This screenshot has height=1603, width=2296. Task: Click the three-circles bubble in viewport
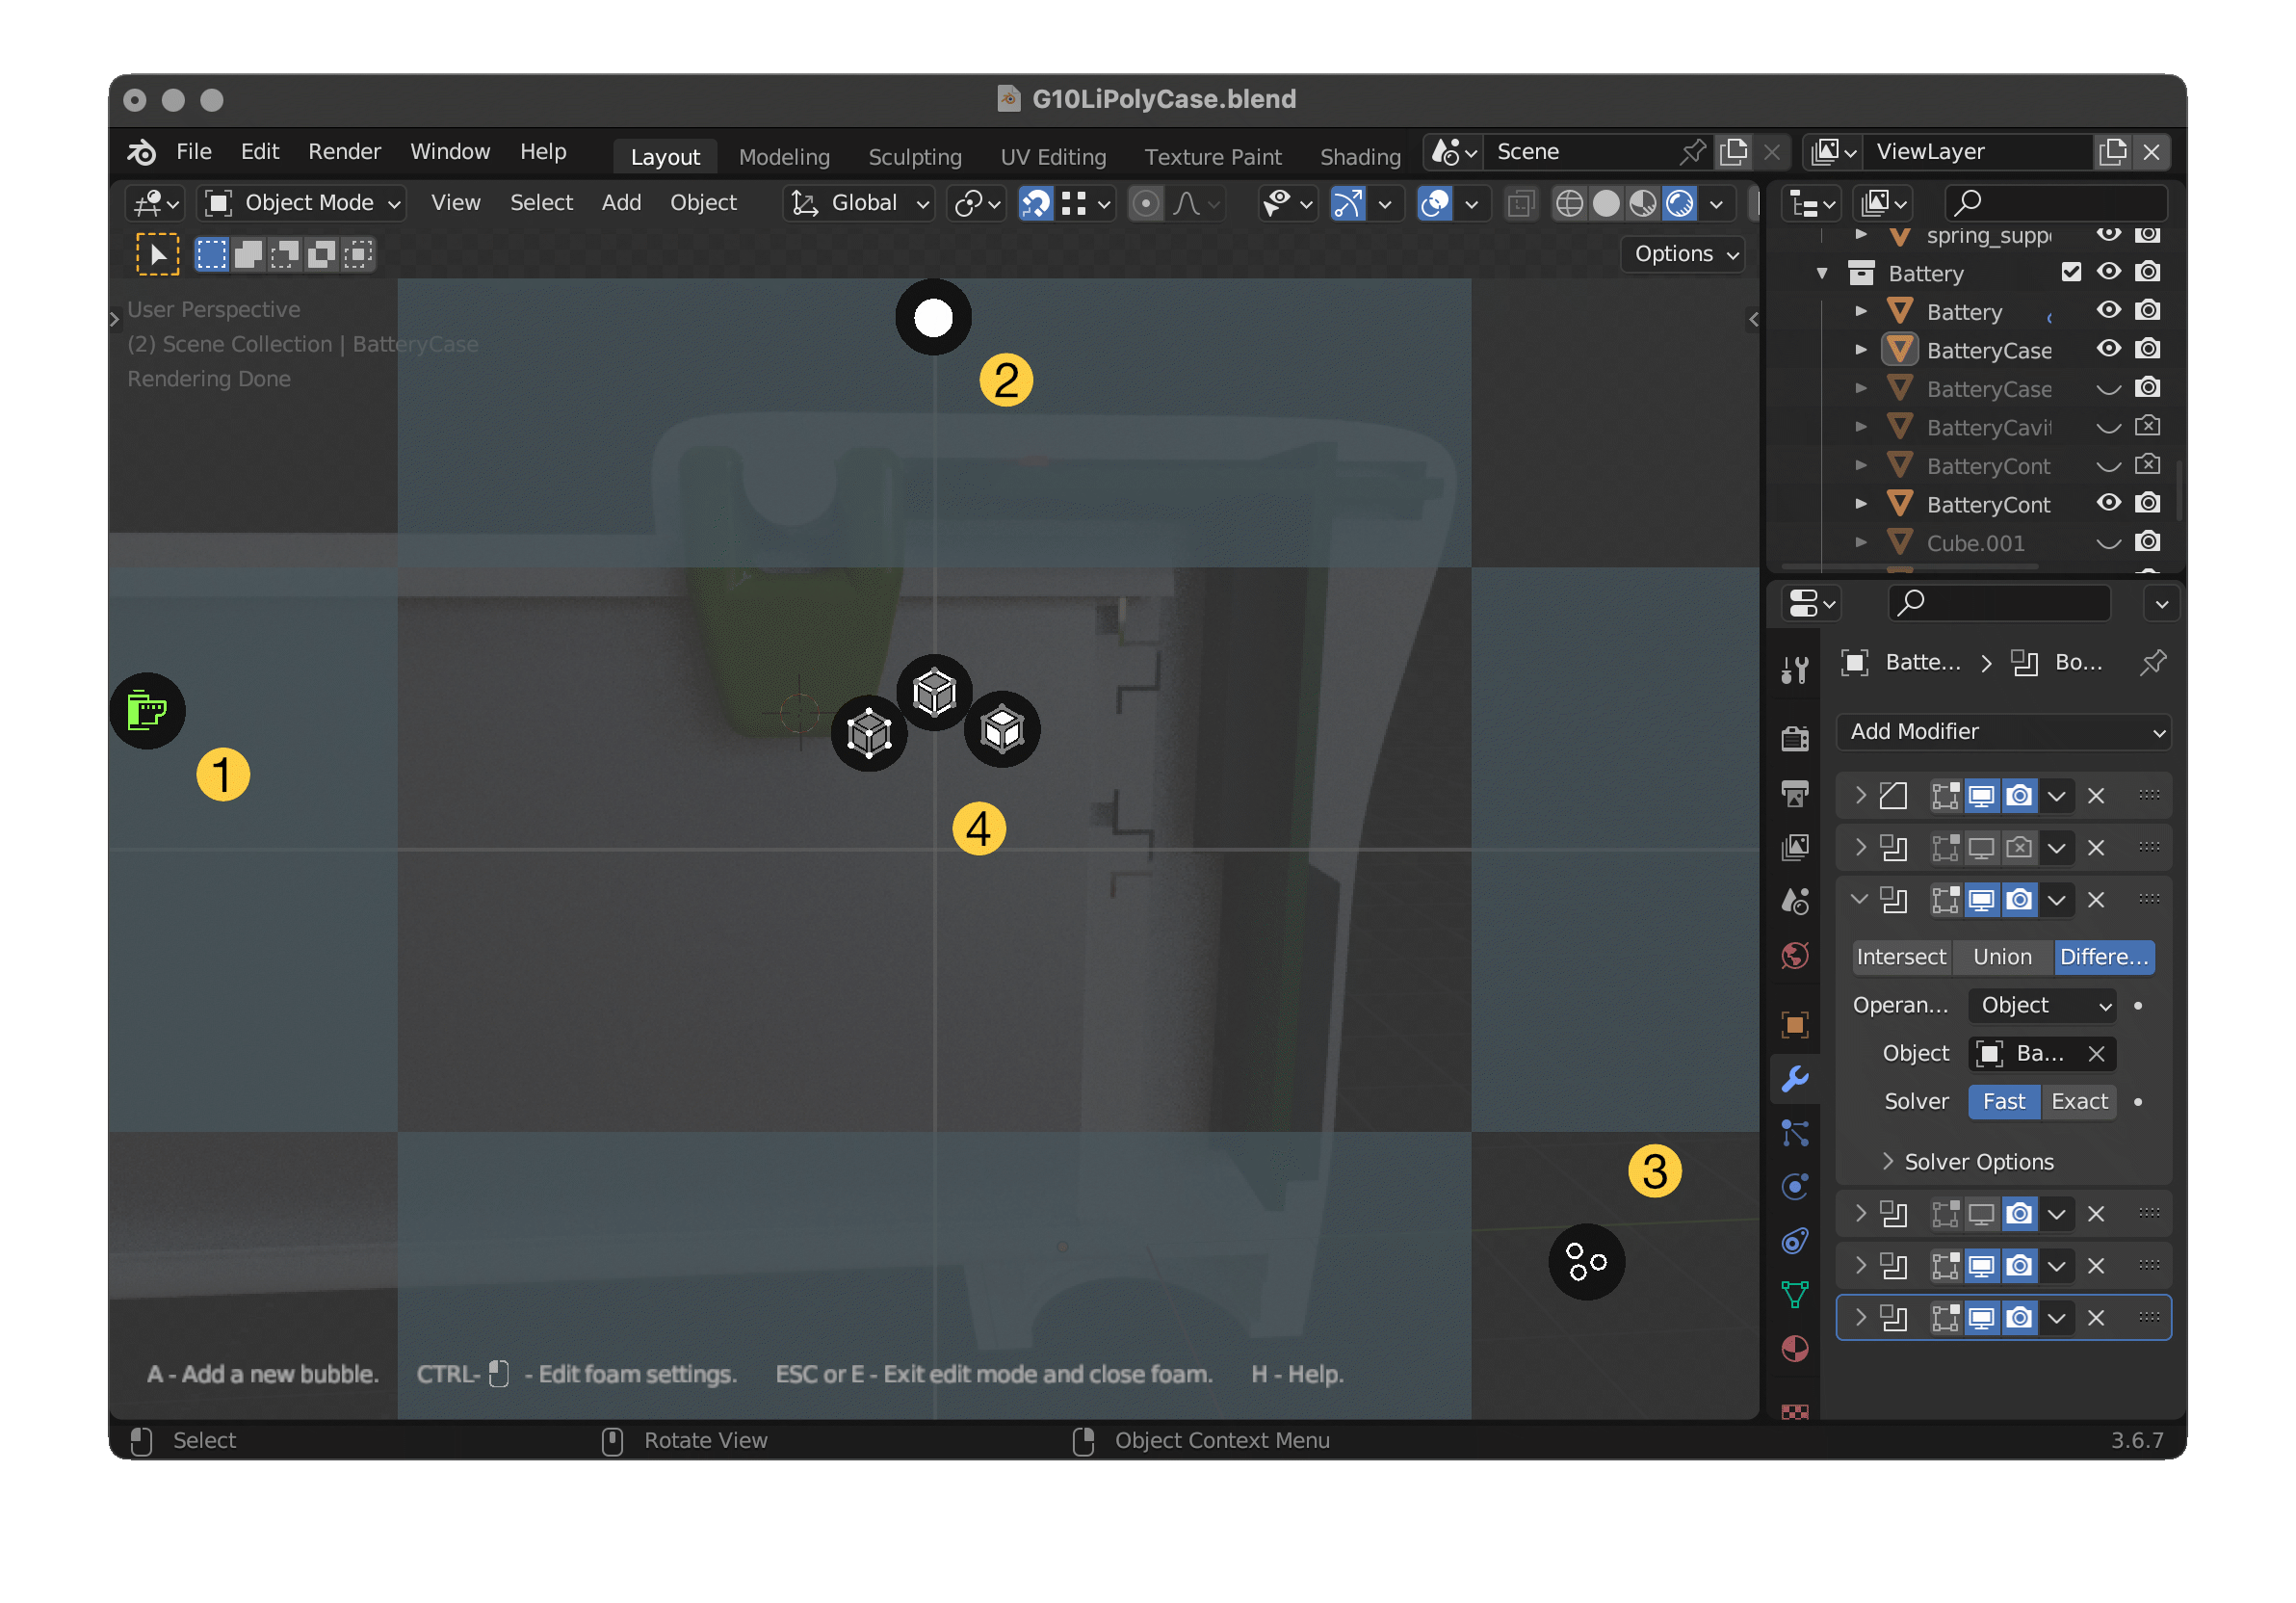(1586, 1262)
